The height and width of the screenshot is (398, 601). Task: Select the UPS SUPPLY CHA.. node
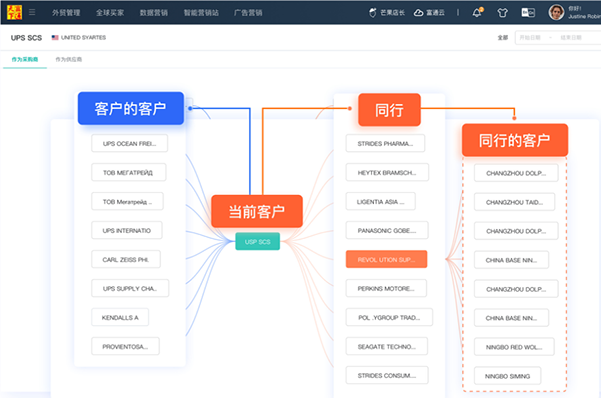(130, 288)
